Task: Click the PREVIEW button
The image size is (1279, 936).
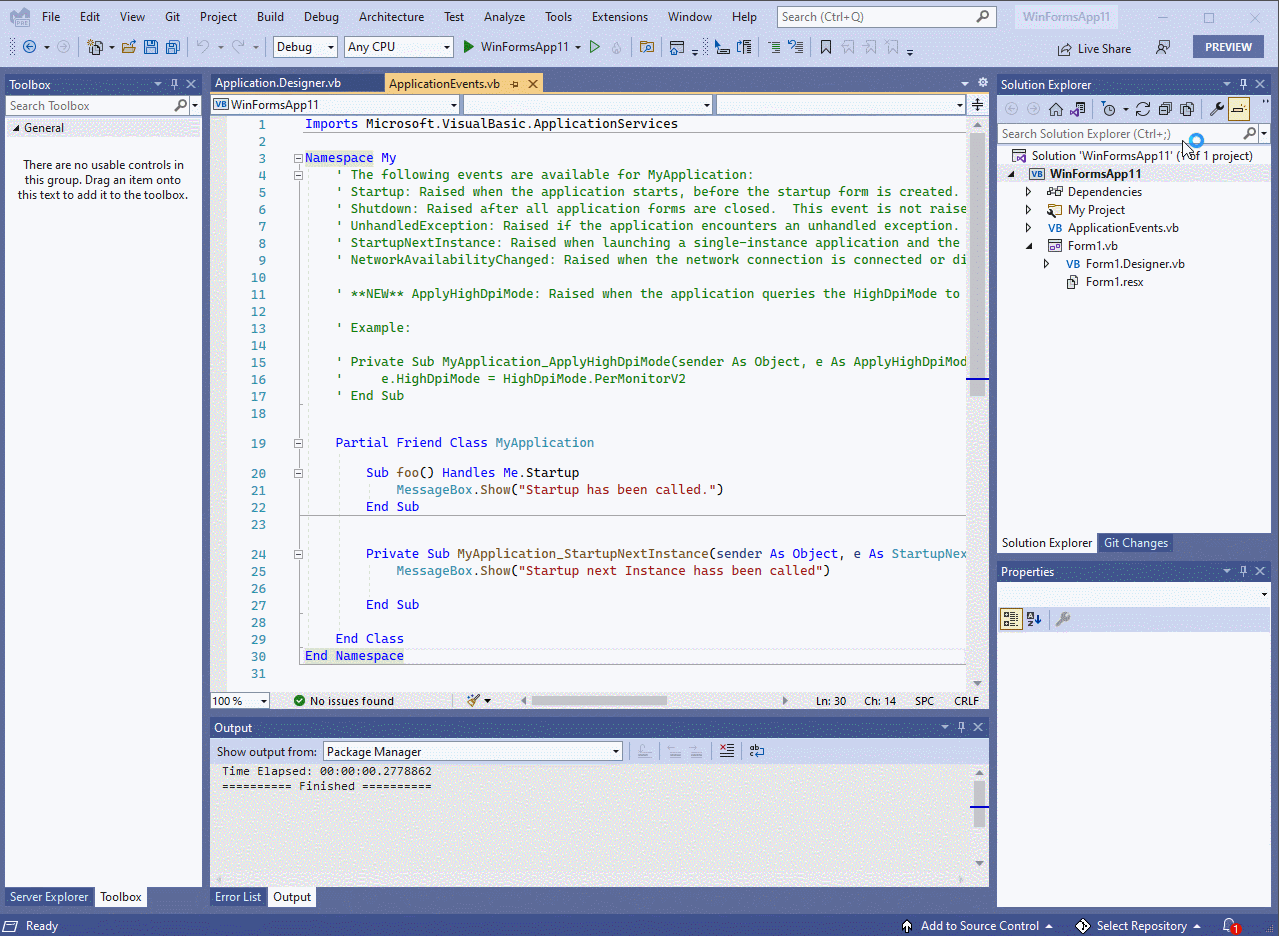Action: click(x=1228, y=46)
